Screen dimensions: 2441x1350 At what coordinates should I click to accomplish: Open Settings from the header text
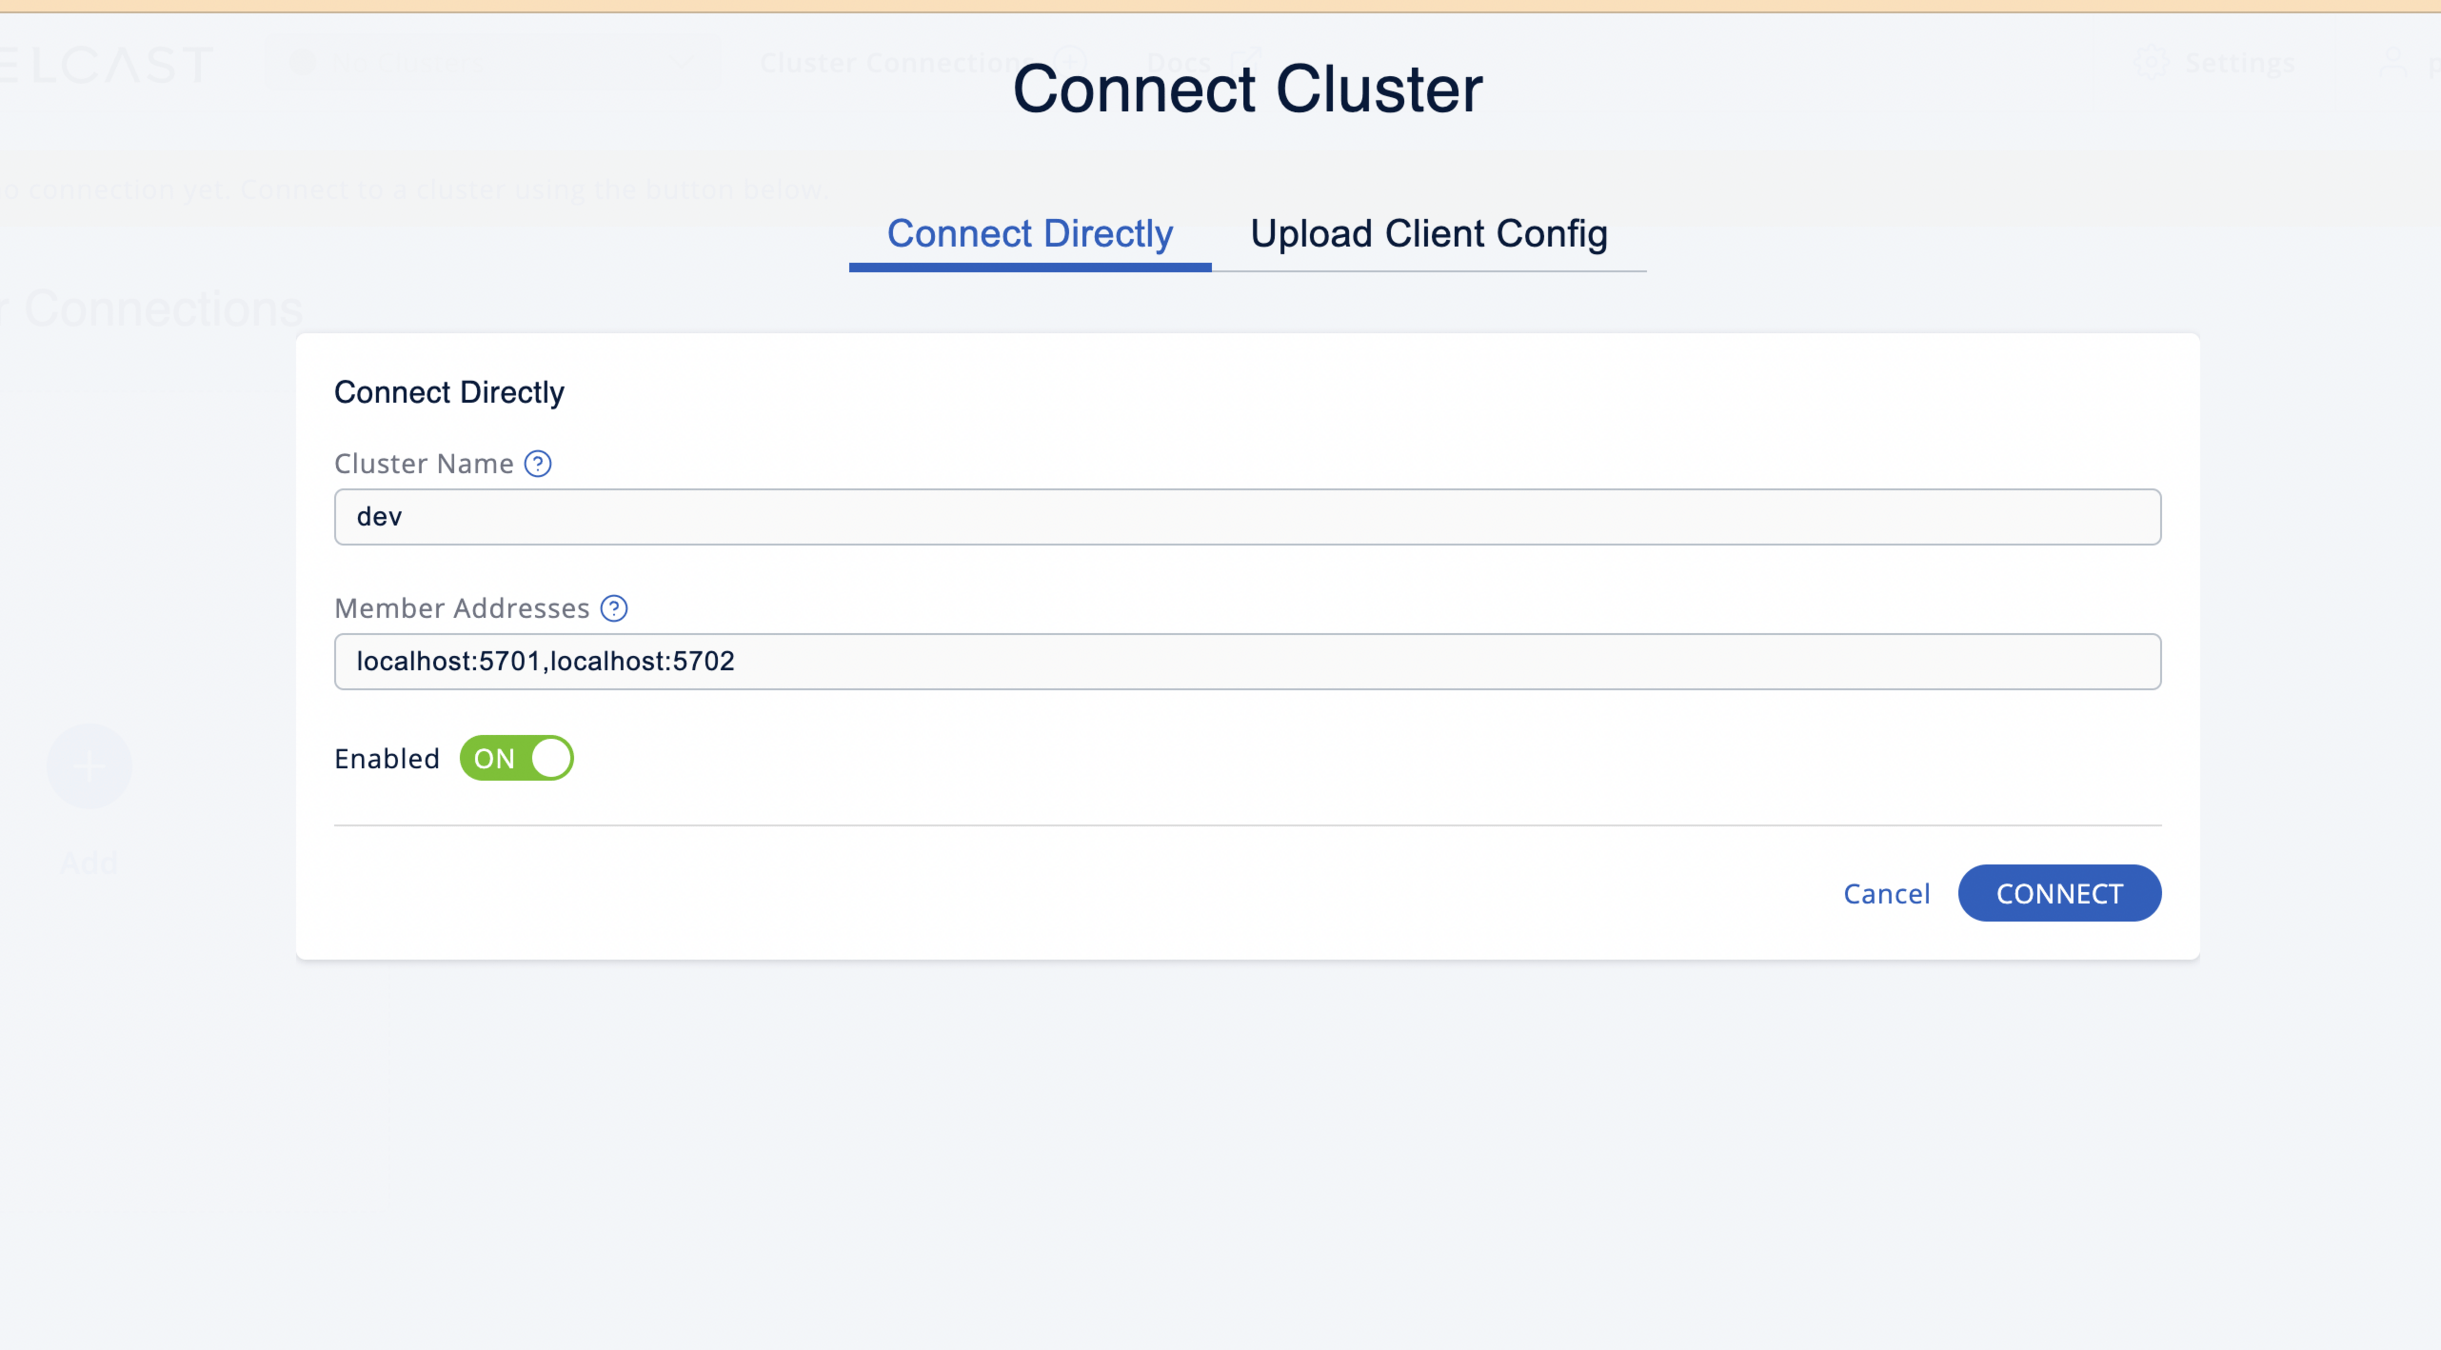pyautogui.click(x=2239, y=63)
